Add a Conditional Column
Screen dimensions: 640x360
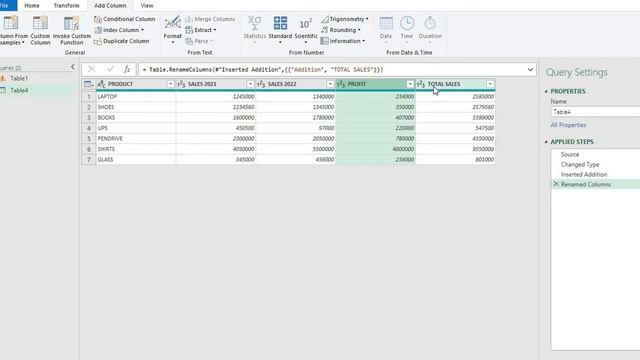coord(124,19)
